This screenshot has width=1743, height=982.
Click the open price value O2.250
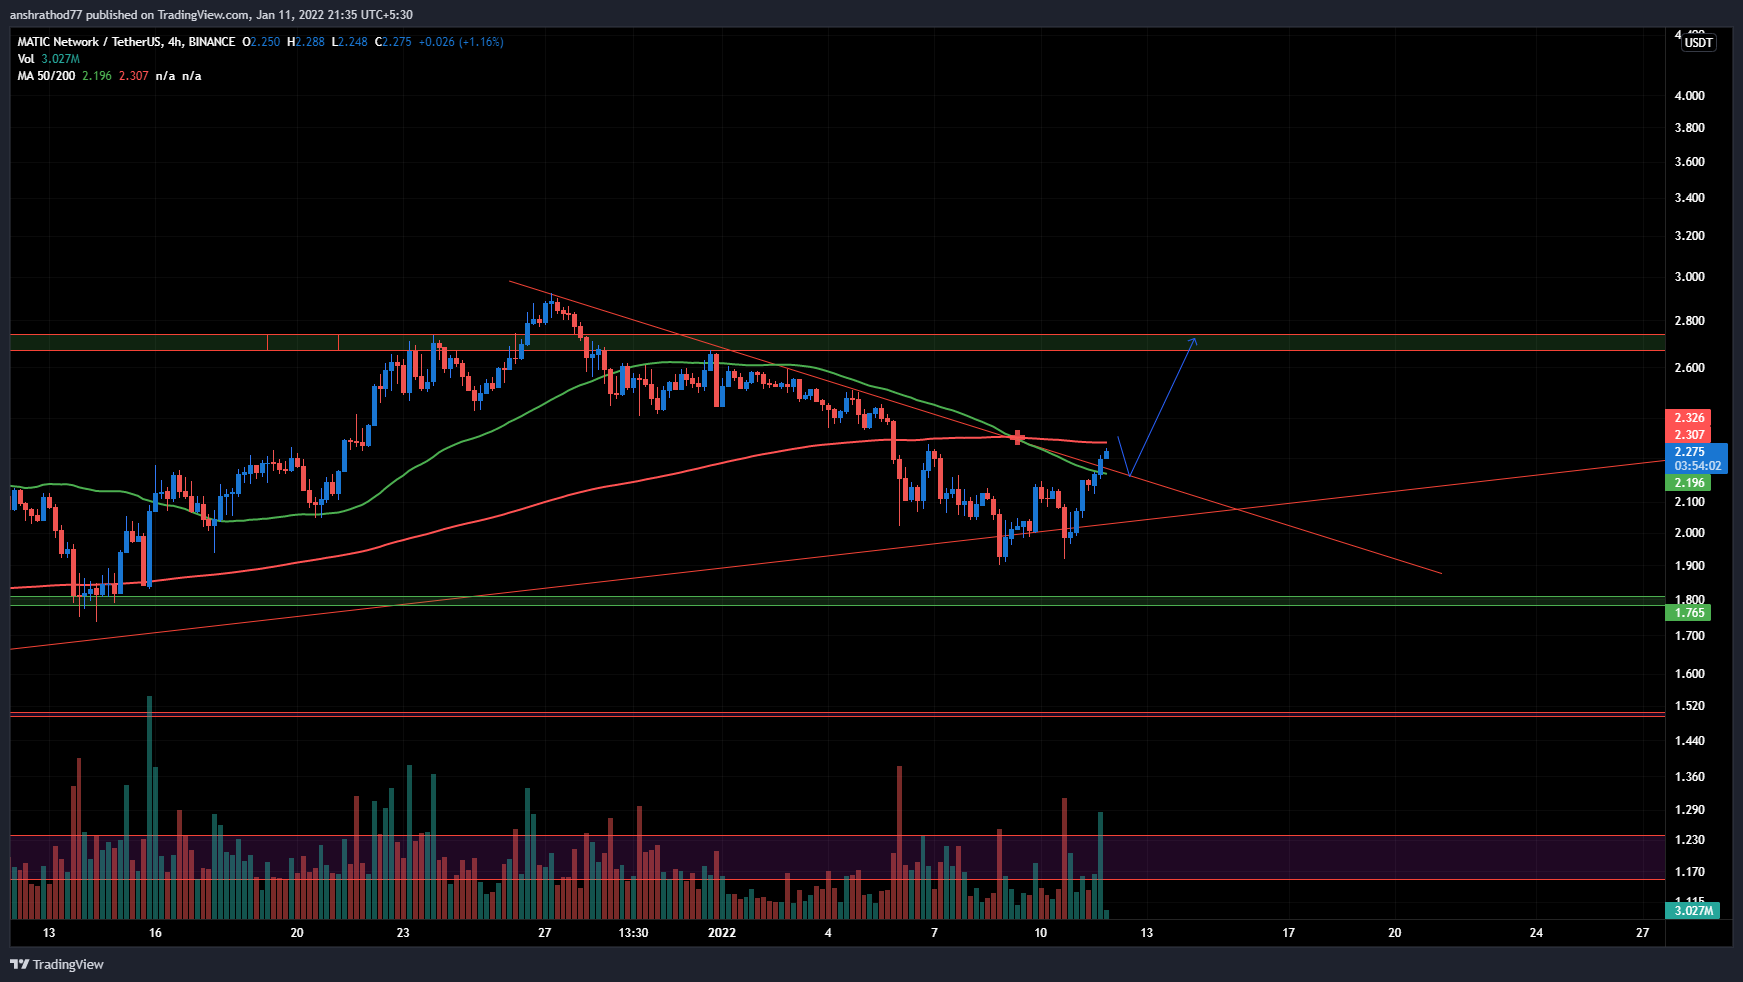[261, 42]
